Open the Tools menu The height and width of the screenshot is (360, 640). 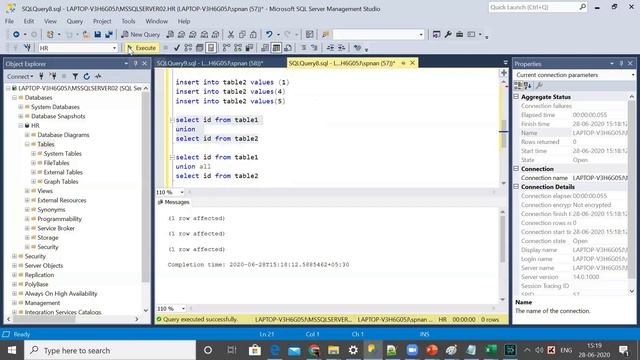click(x=128, y=21)
